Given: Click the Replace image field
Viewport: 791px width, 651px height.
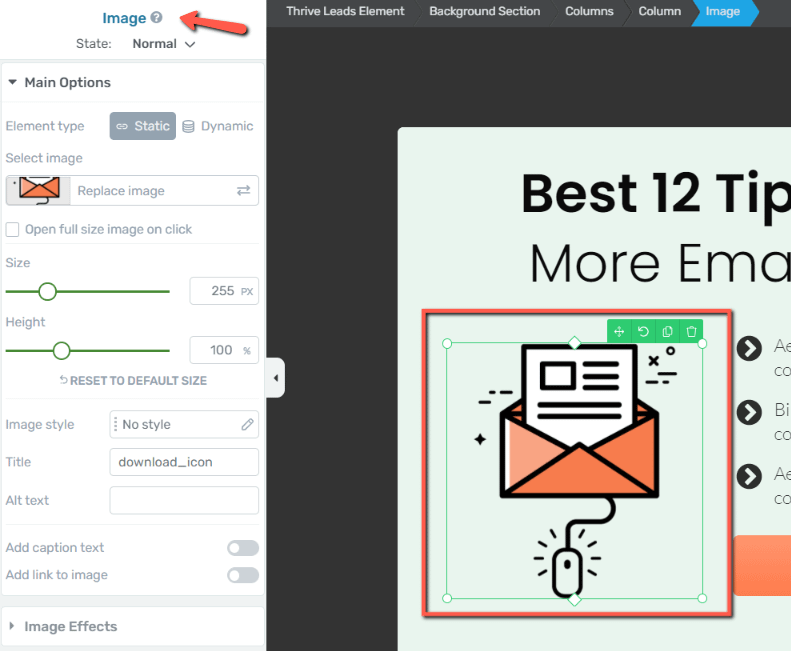Looking at the screenshot, I should coord(132,190).
